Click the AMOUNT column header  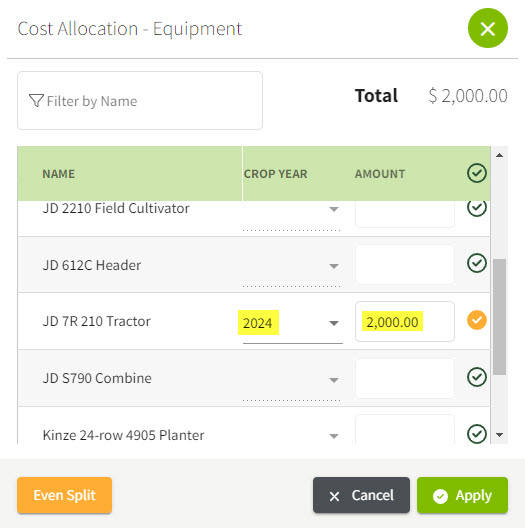[380, 174]
